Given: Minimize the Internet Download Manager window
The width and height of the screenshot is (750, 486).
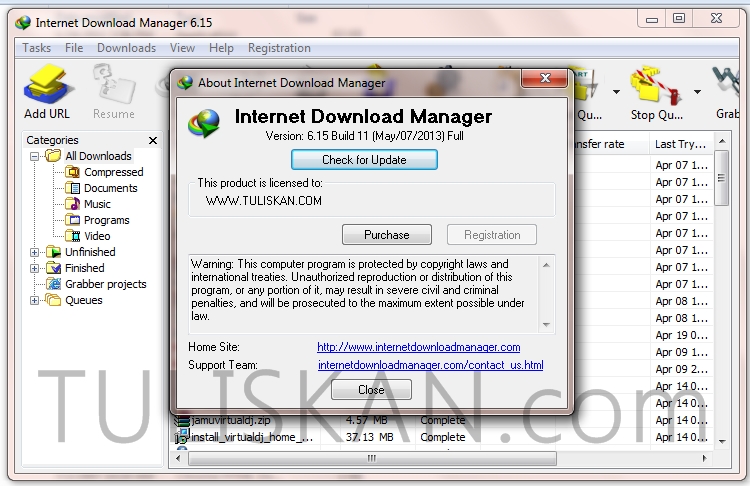Looking at the screenshot, I should coord(651,19).
